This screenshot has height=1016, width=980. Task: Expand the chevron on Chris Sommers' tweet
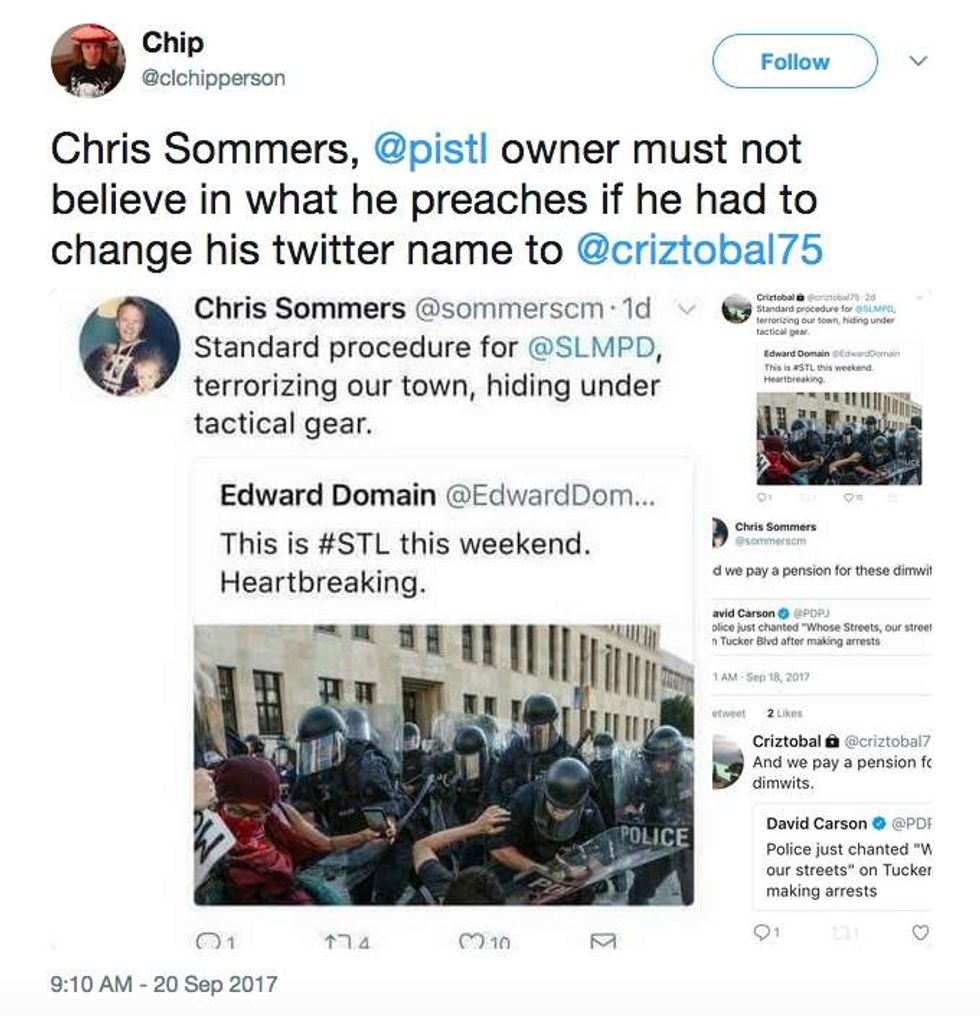click(685, 309)
